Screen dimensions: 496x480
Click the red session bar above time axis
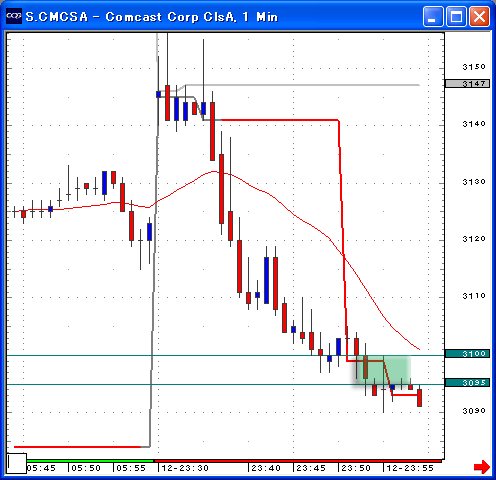click(298, 461)
